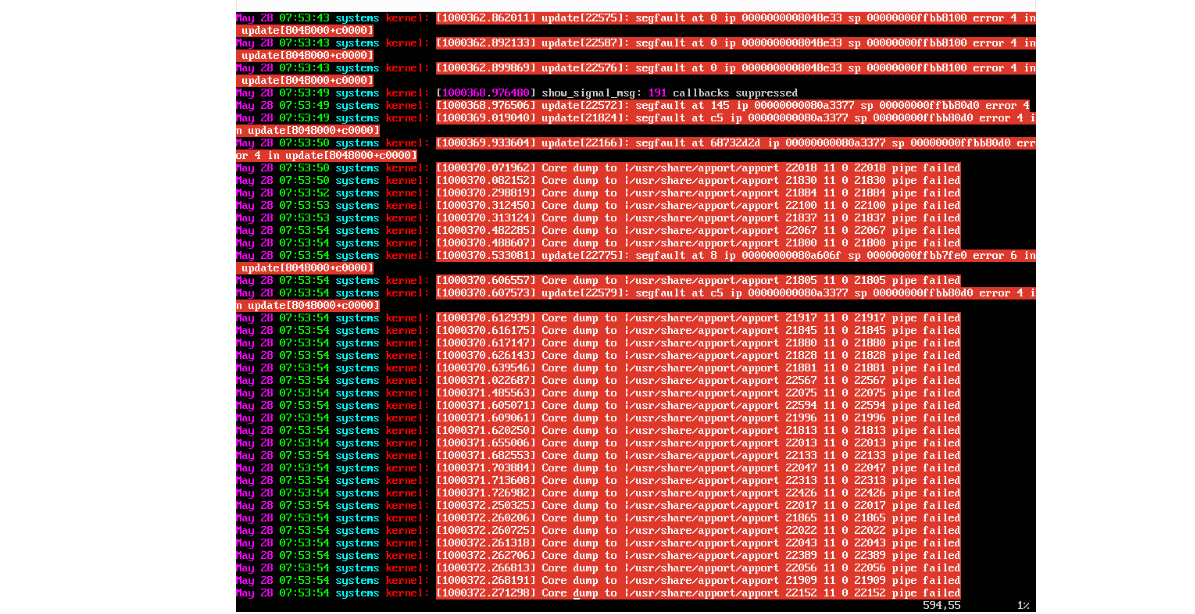
Task: Click the kernel timestamp [1000371.609061]
Action: (486, 418)
